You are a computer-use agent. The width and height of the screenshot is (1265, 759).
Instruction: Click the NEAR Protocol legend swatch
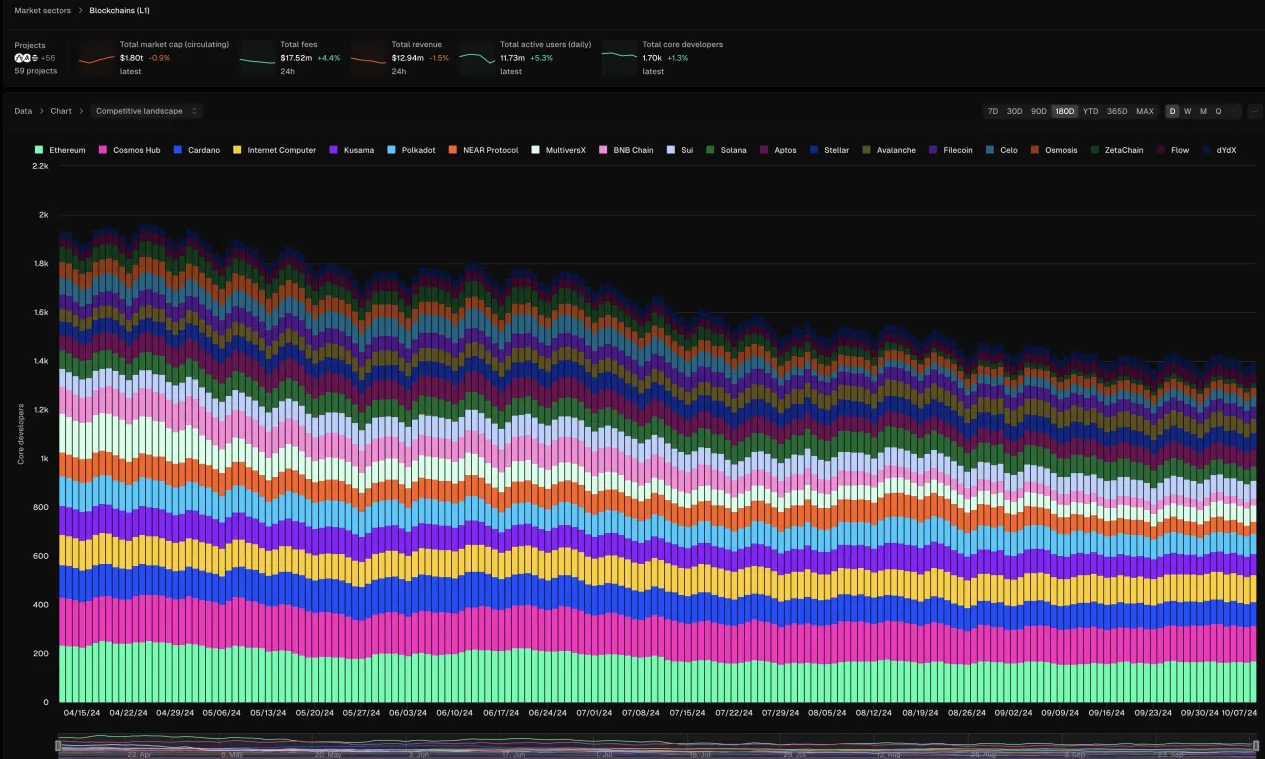tap(453, 150)
